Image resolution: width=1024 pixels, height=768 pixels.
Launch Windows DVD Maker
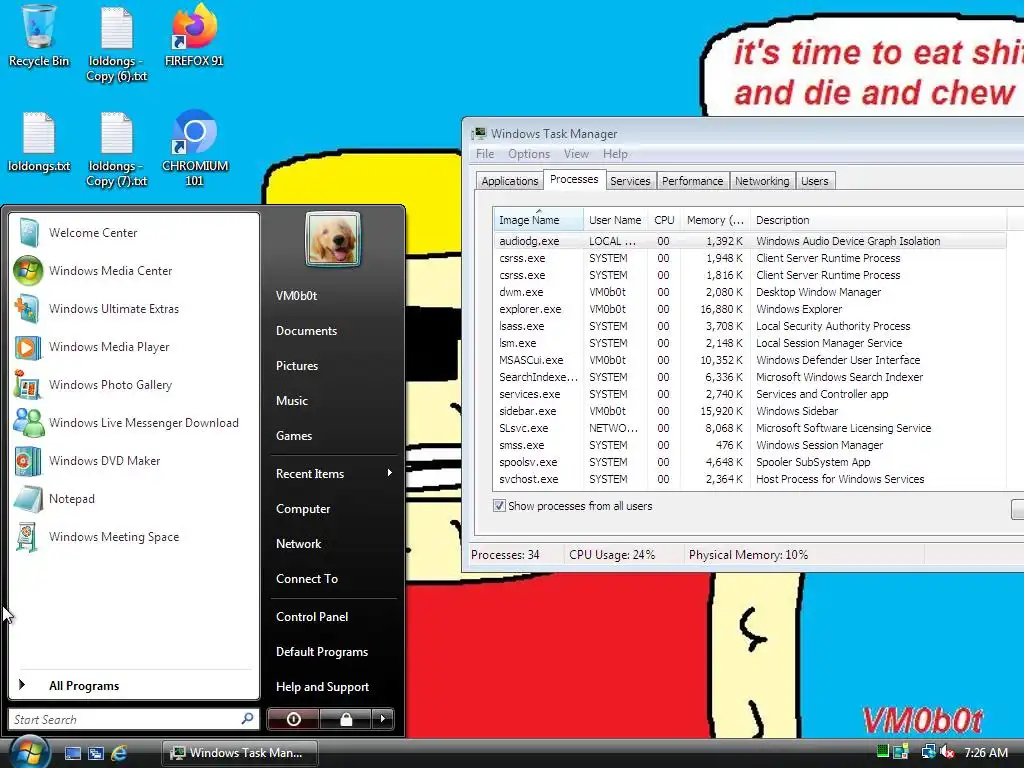pos(135,460)
